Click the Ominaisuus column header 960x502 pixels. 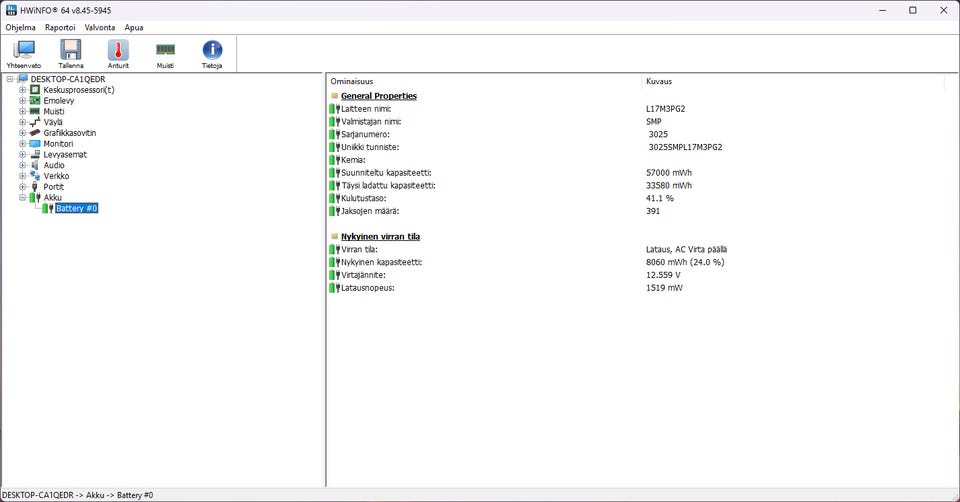[352, 81]
